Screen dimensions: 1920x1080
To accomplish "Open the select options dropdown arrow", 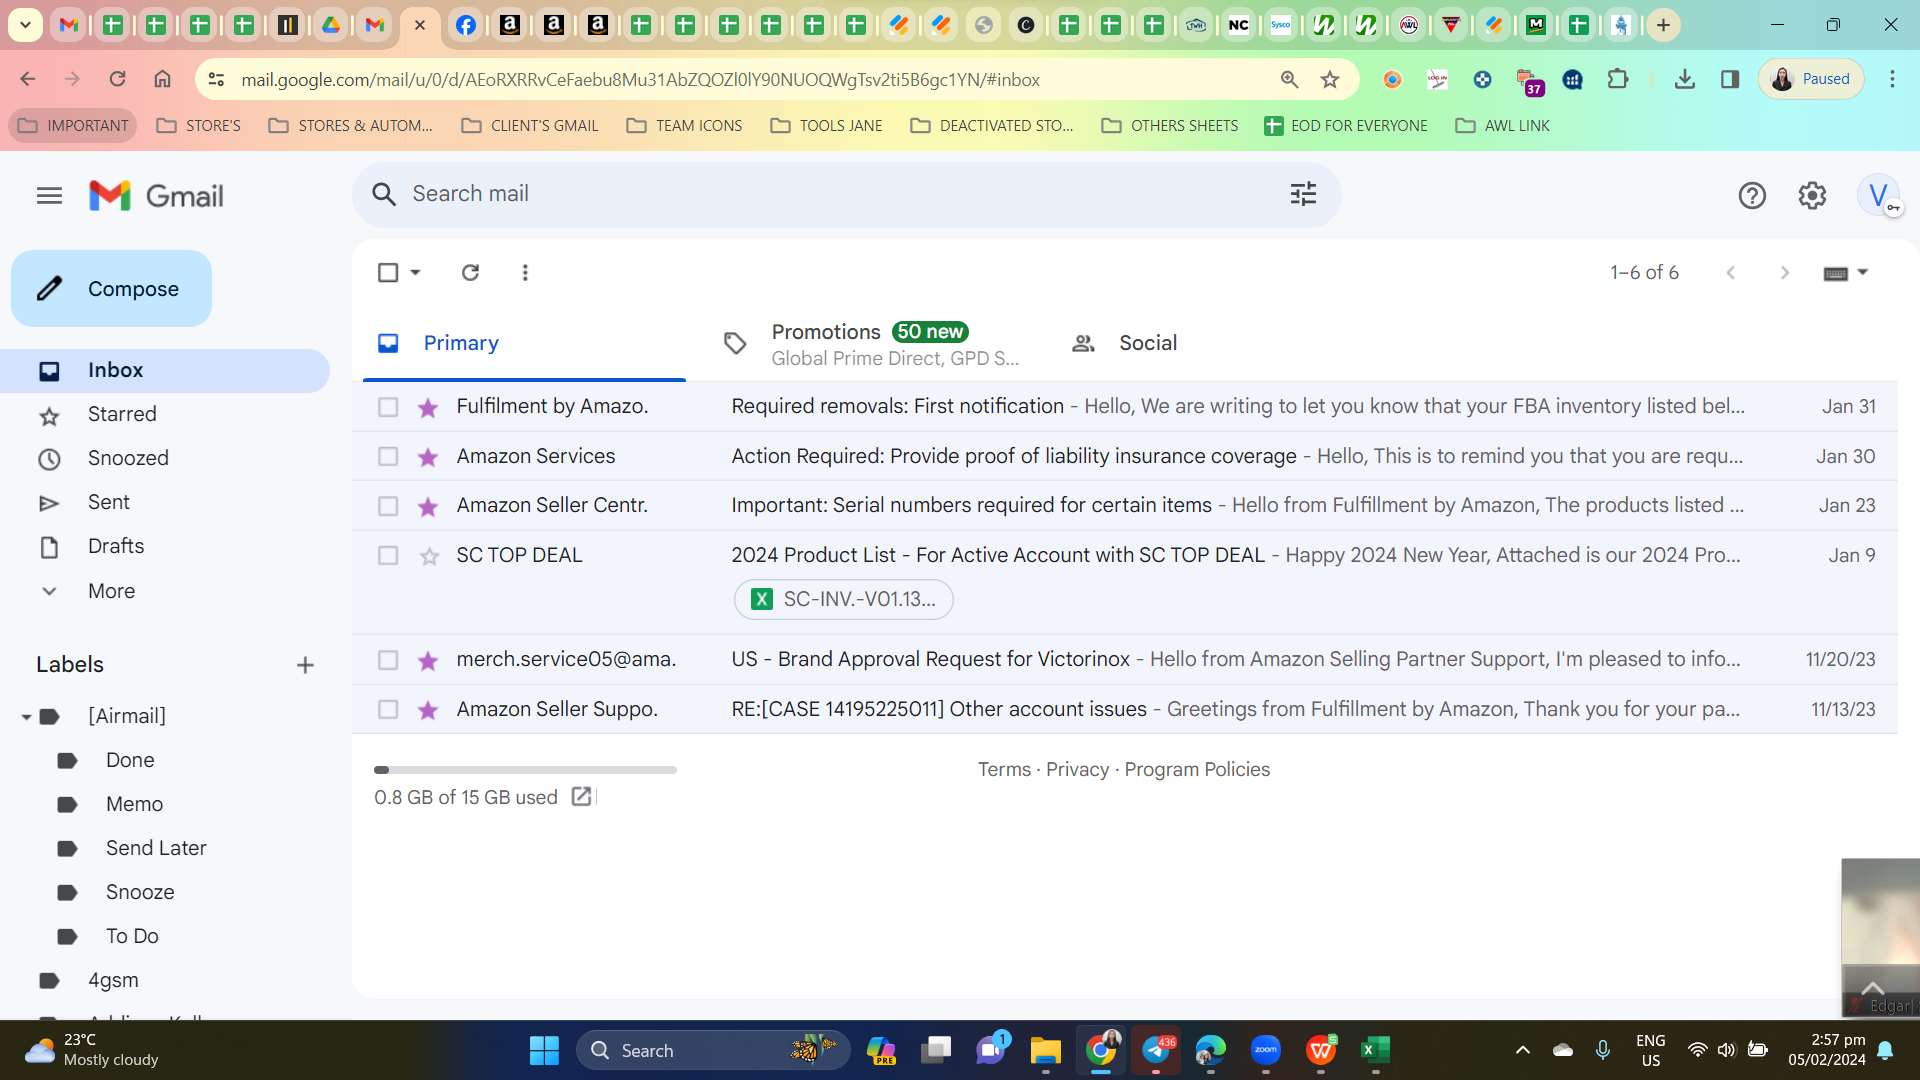I will click(x=415, y=272).
